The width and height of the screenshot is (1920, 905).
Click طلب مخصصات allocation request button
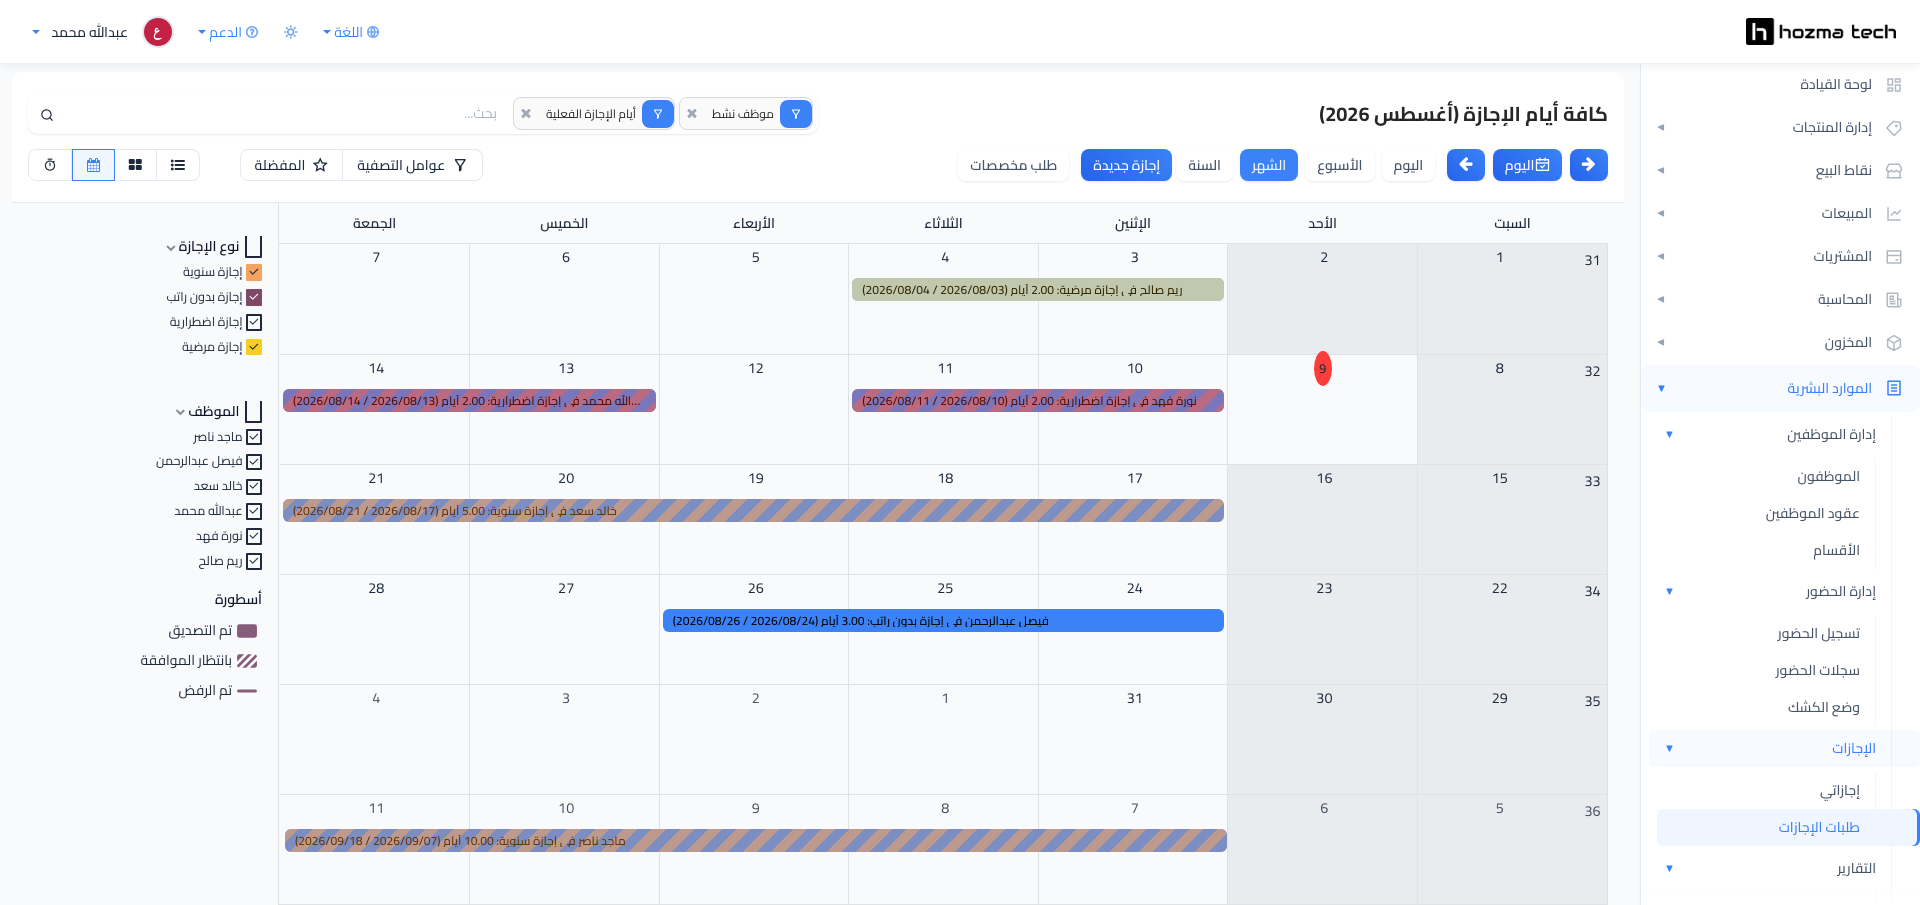tap(1013, 165)
